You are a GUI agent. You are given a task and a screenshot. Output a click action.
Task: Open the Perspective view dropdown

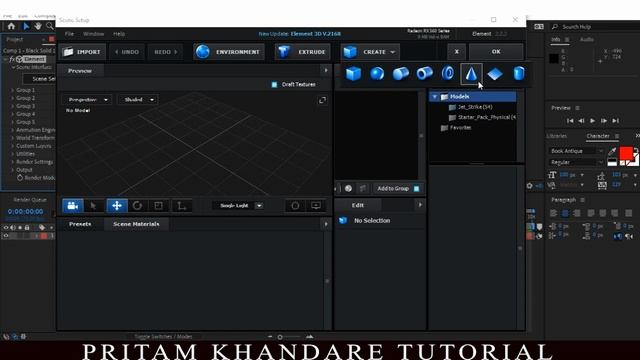click(87, 100)
